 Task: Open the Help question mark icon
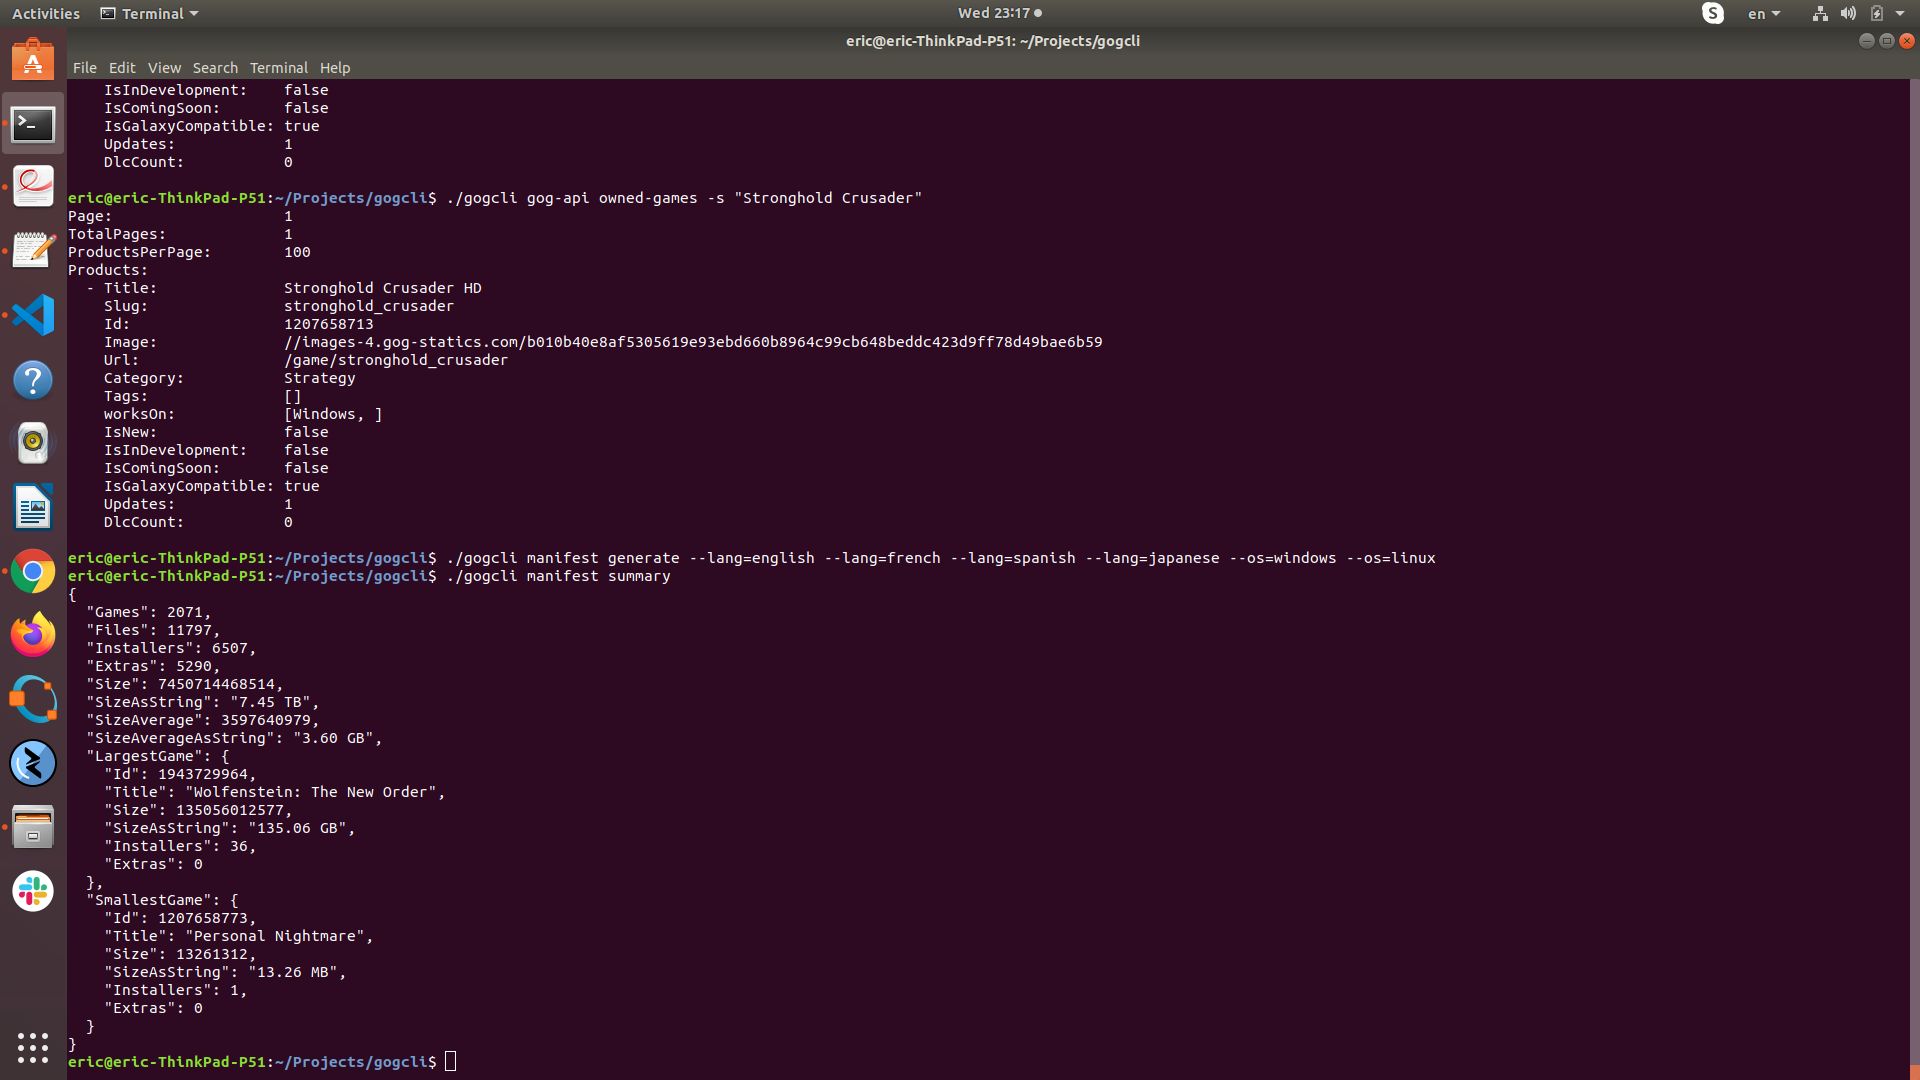[33, 380]
